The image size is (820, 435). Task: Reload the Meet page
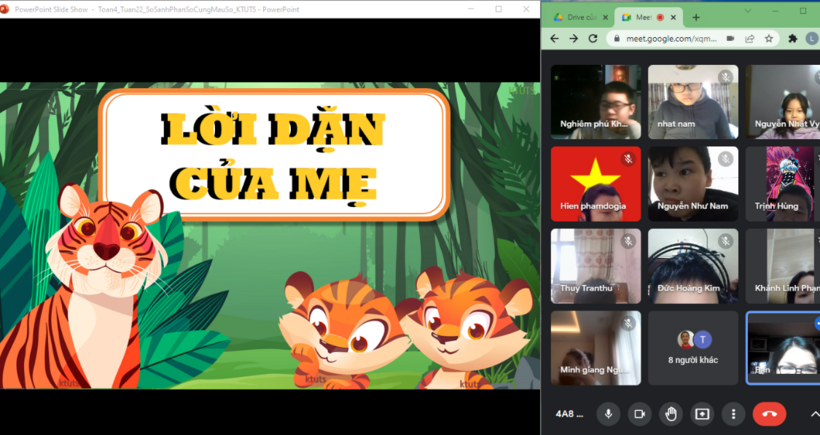(x=593, y=39)
